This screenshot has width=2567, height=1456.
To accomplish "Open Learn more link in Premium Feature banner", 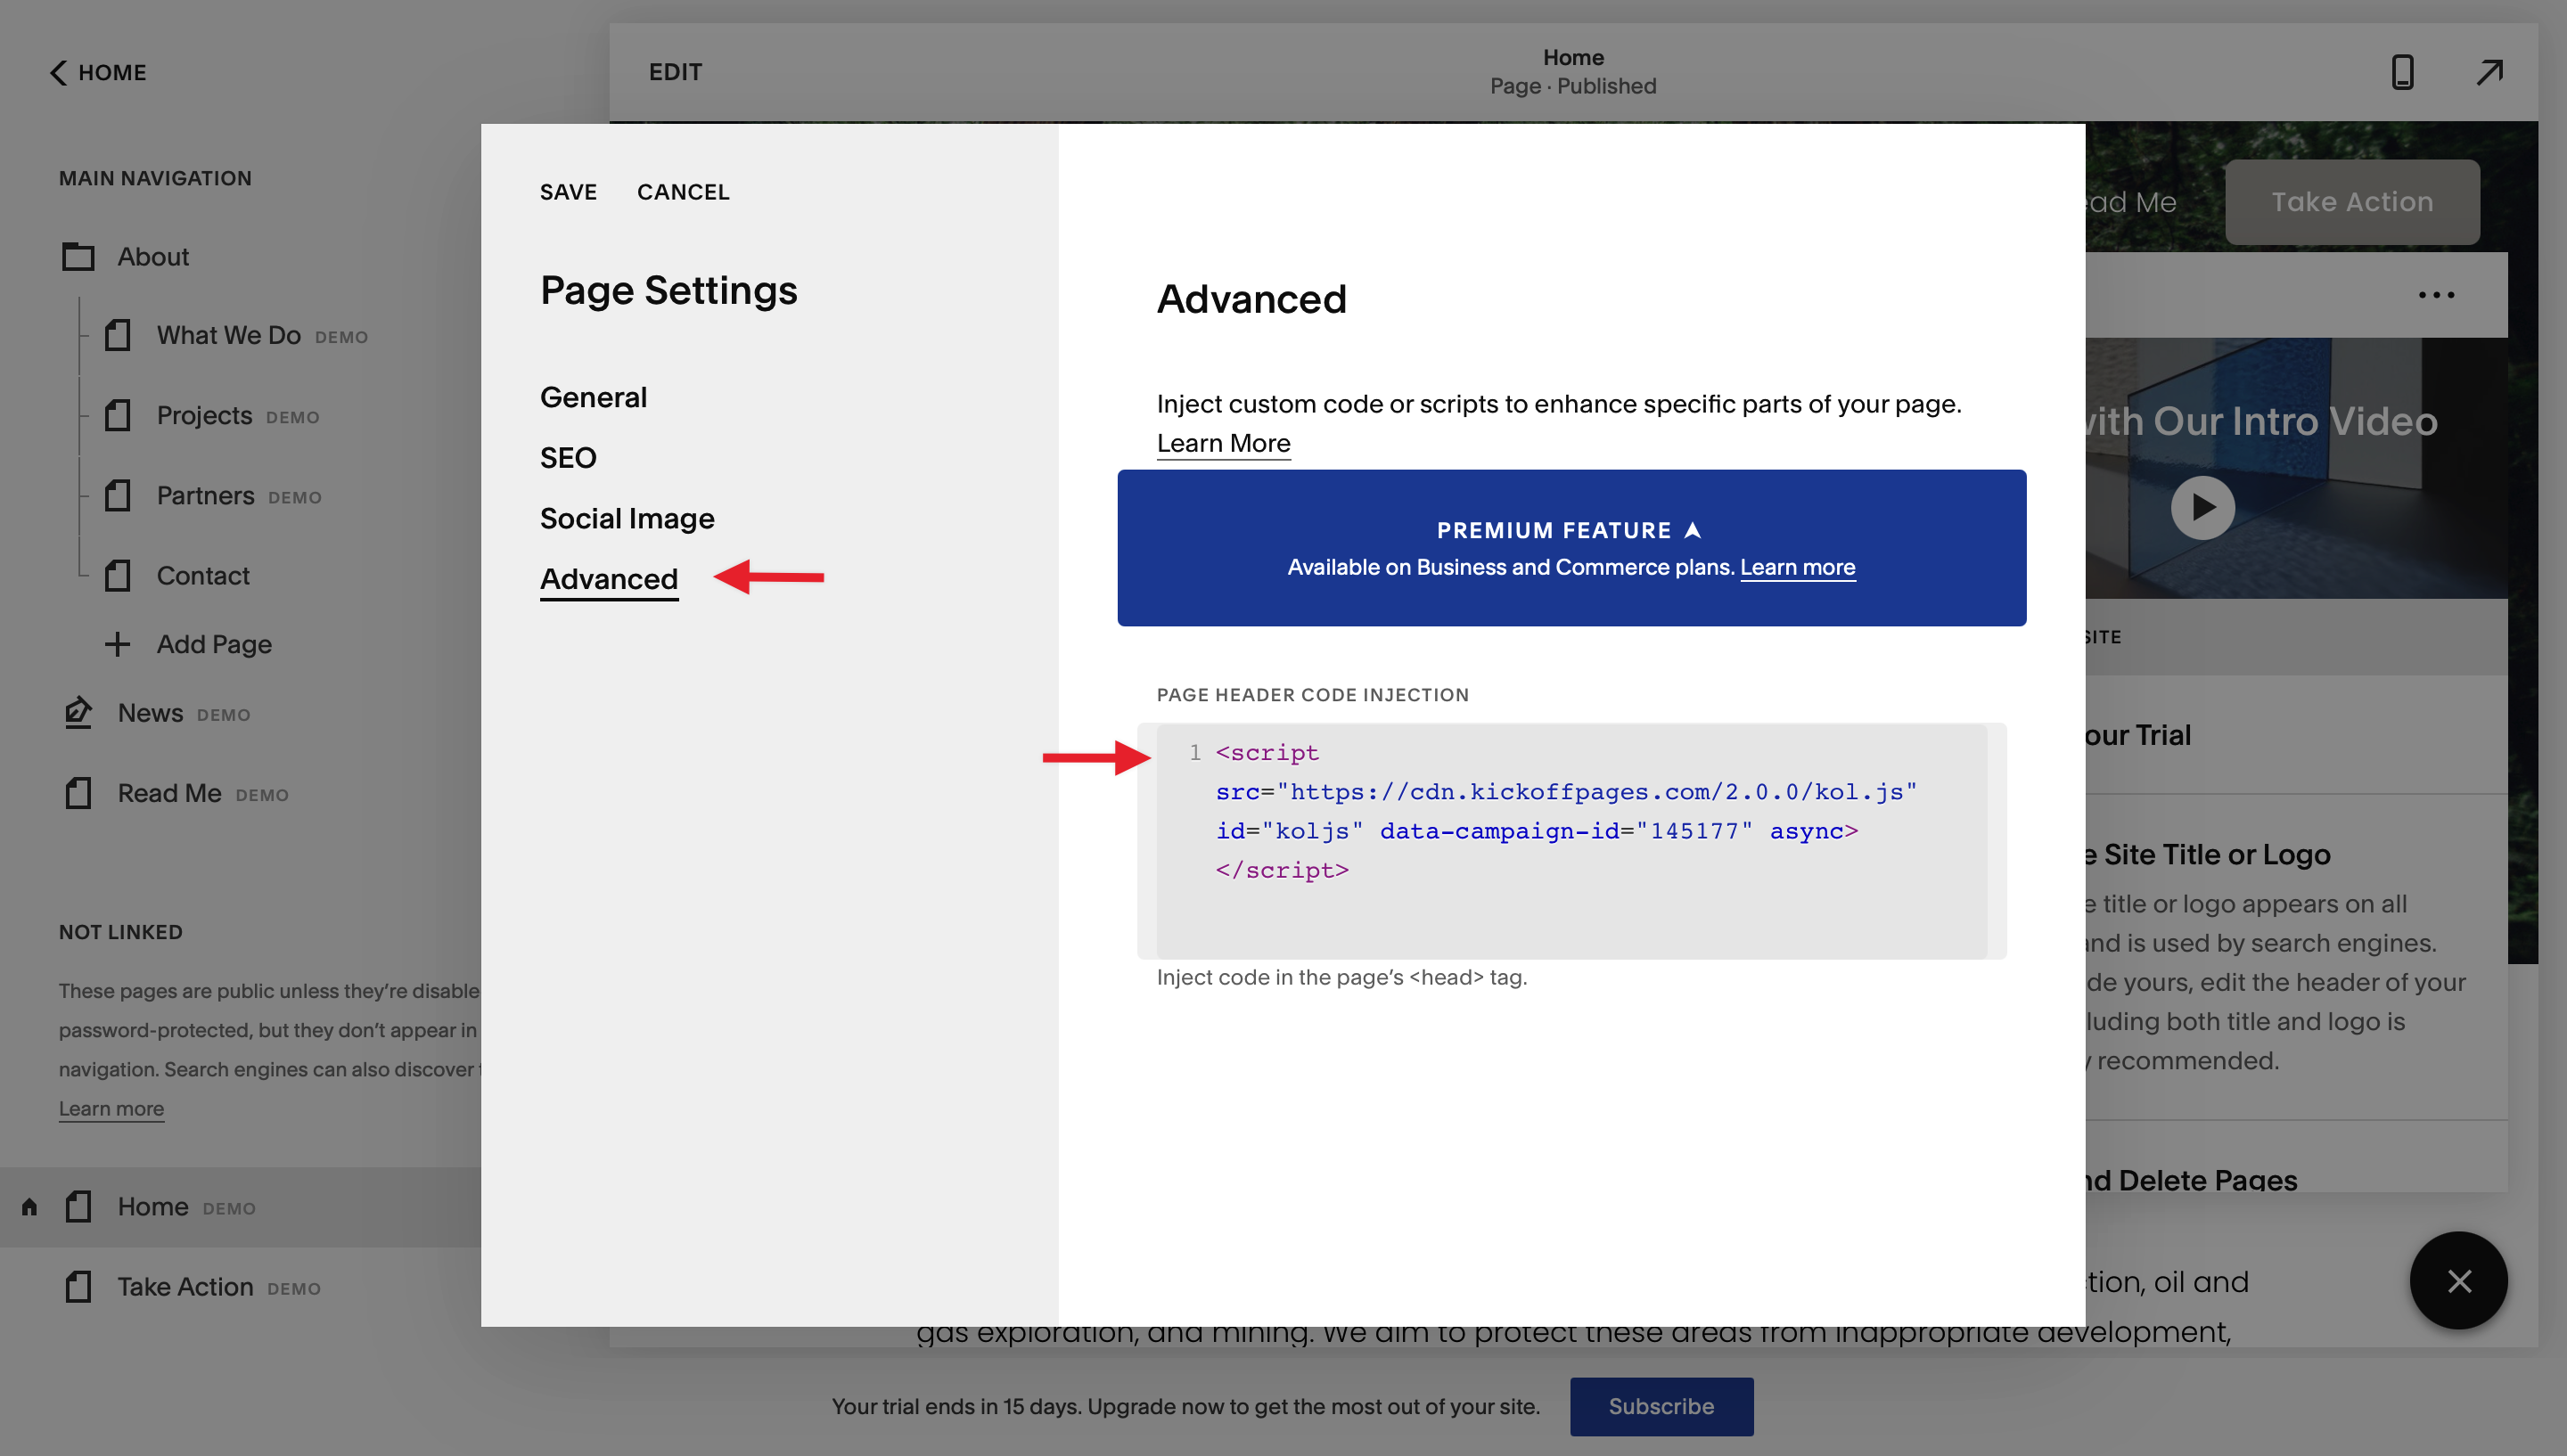I will 1797,567.
